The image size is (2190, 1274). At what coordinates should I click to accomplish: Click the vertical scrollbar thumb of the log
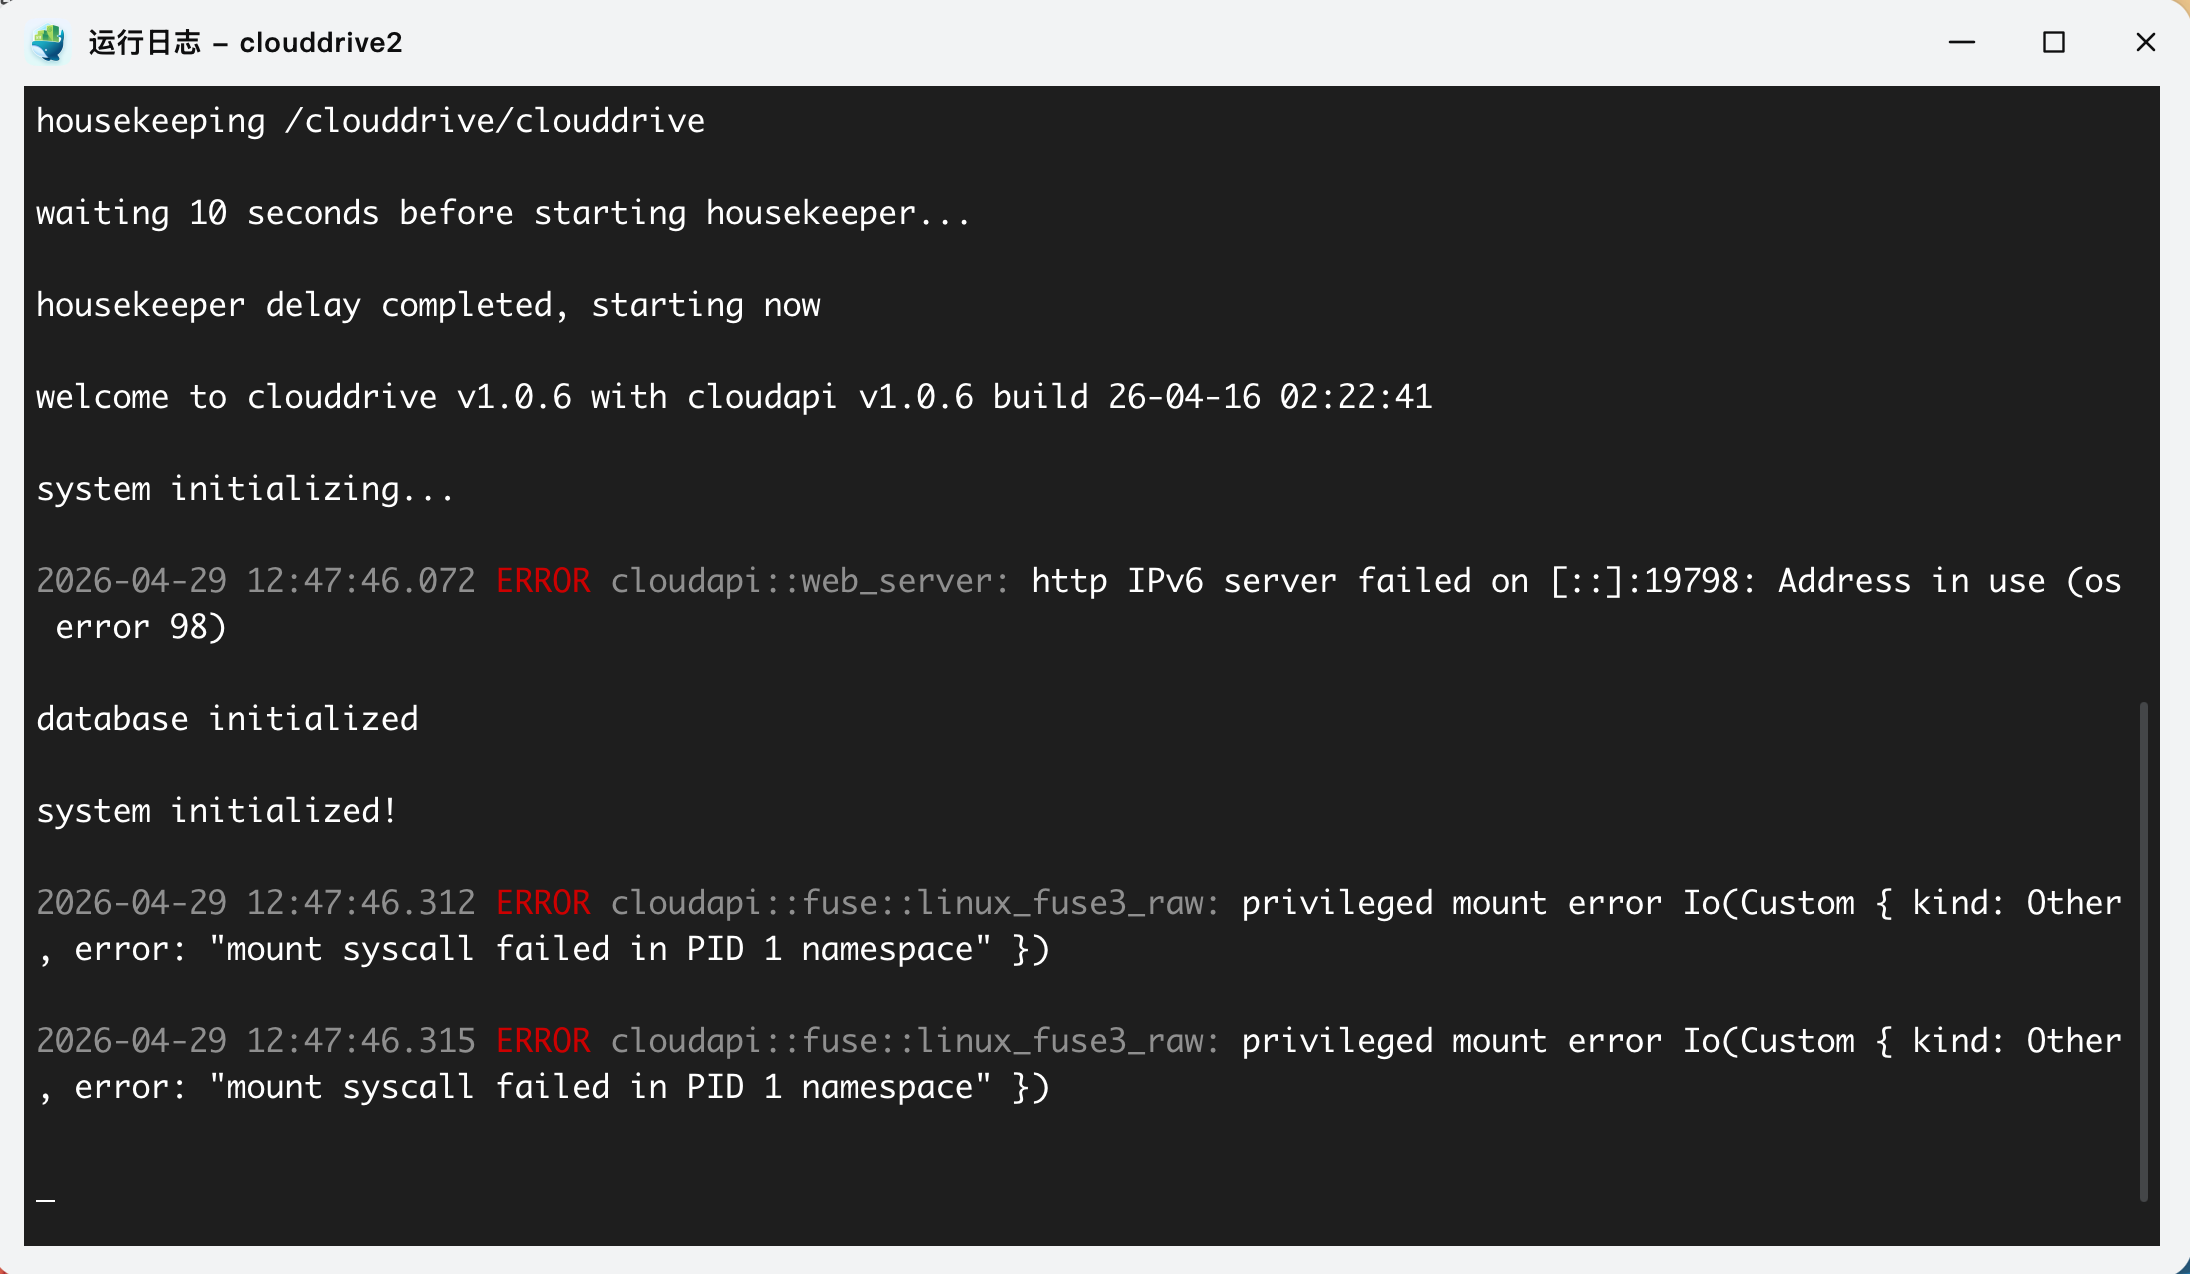(2143, 950)
